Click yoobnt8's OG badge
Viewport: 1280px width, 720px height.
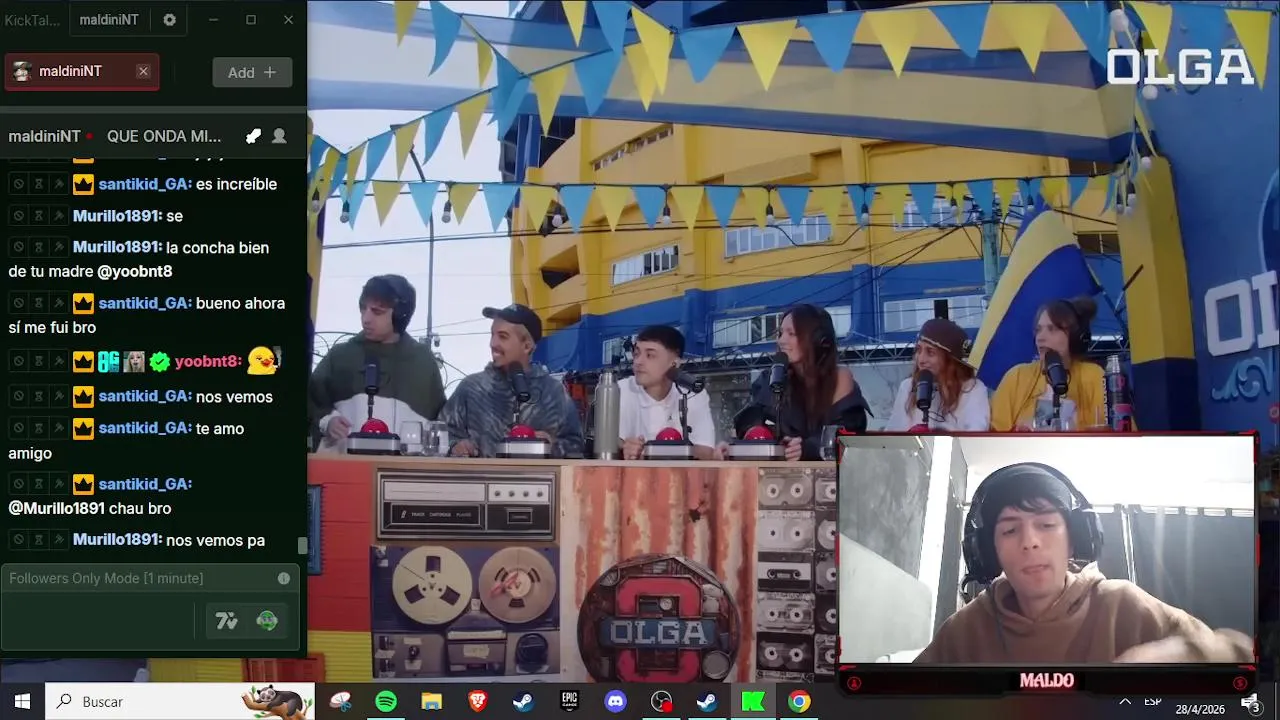[x=108, y=361]
